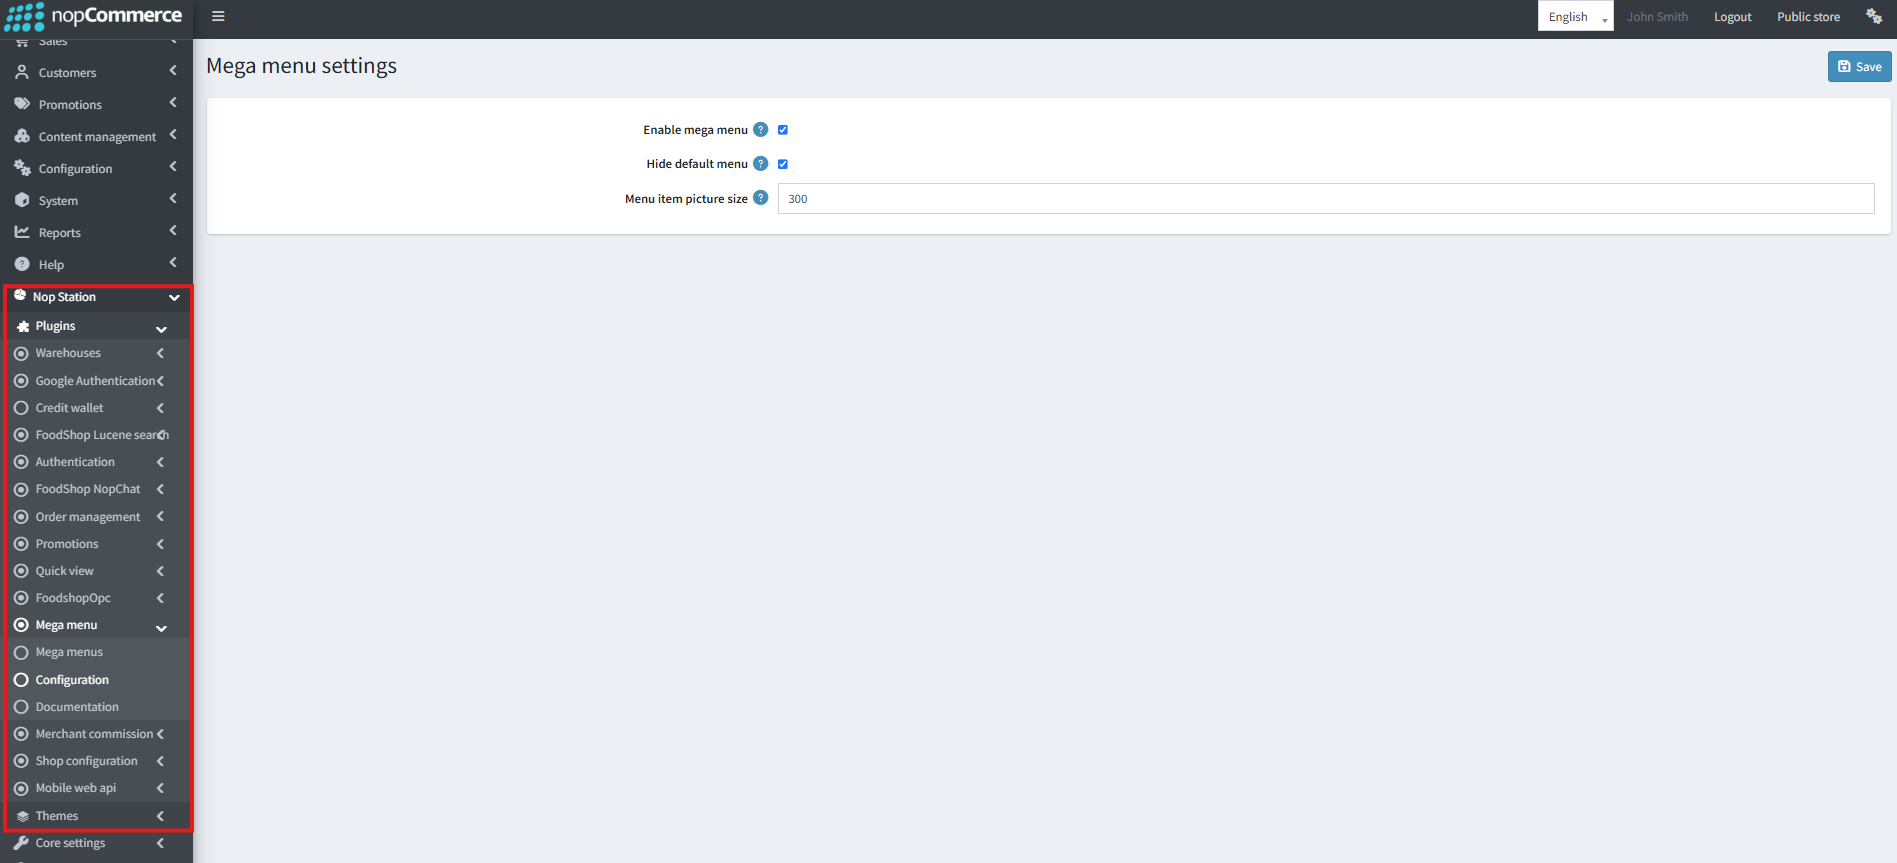This screenshot has height=863, width=1897.
Task: Click the Help question mark icon in sidebar
Action: coord(22,264)
